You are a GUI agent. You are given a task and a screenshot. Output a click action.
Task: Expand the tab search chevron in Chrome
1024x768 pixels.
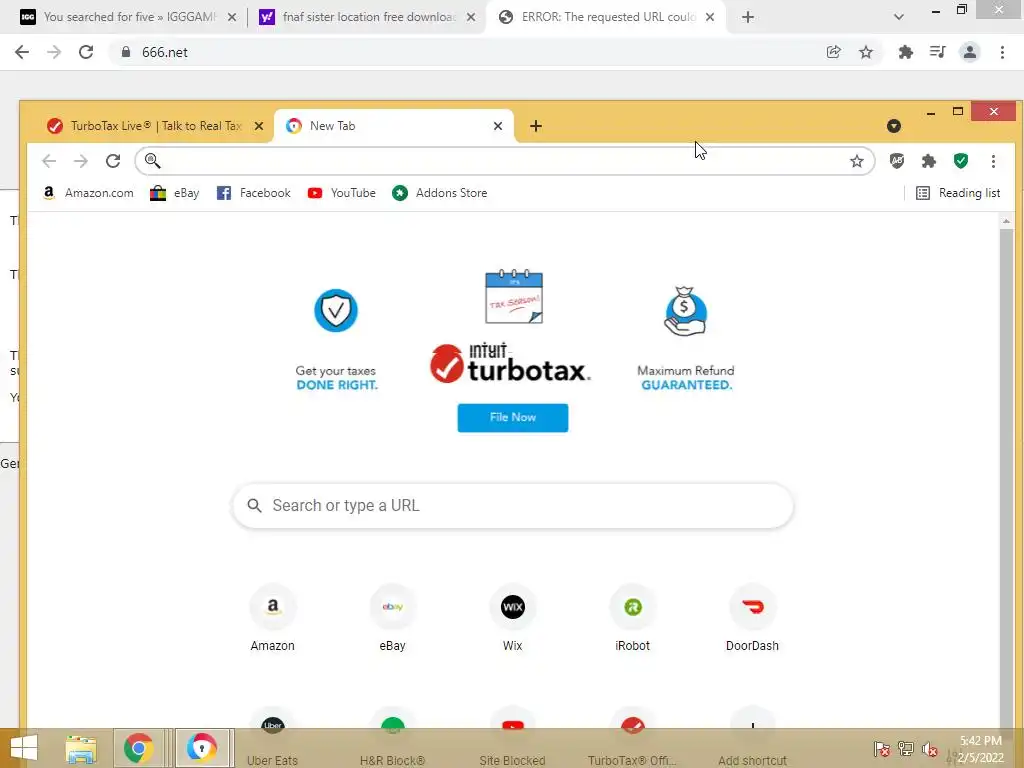point(899,17)
